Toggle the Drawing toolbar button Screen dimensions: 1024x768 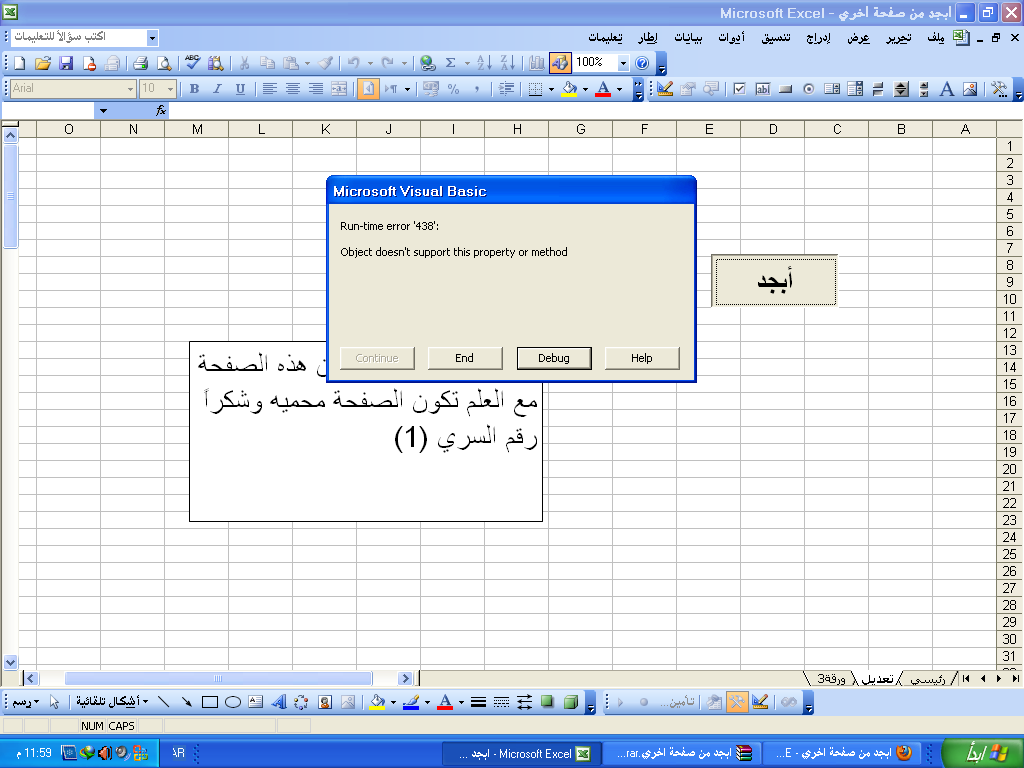tap(560, 63)
